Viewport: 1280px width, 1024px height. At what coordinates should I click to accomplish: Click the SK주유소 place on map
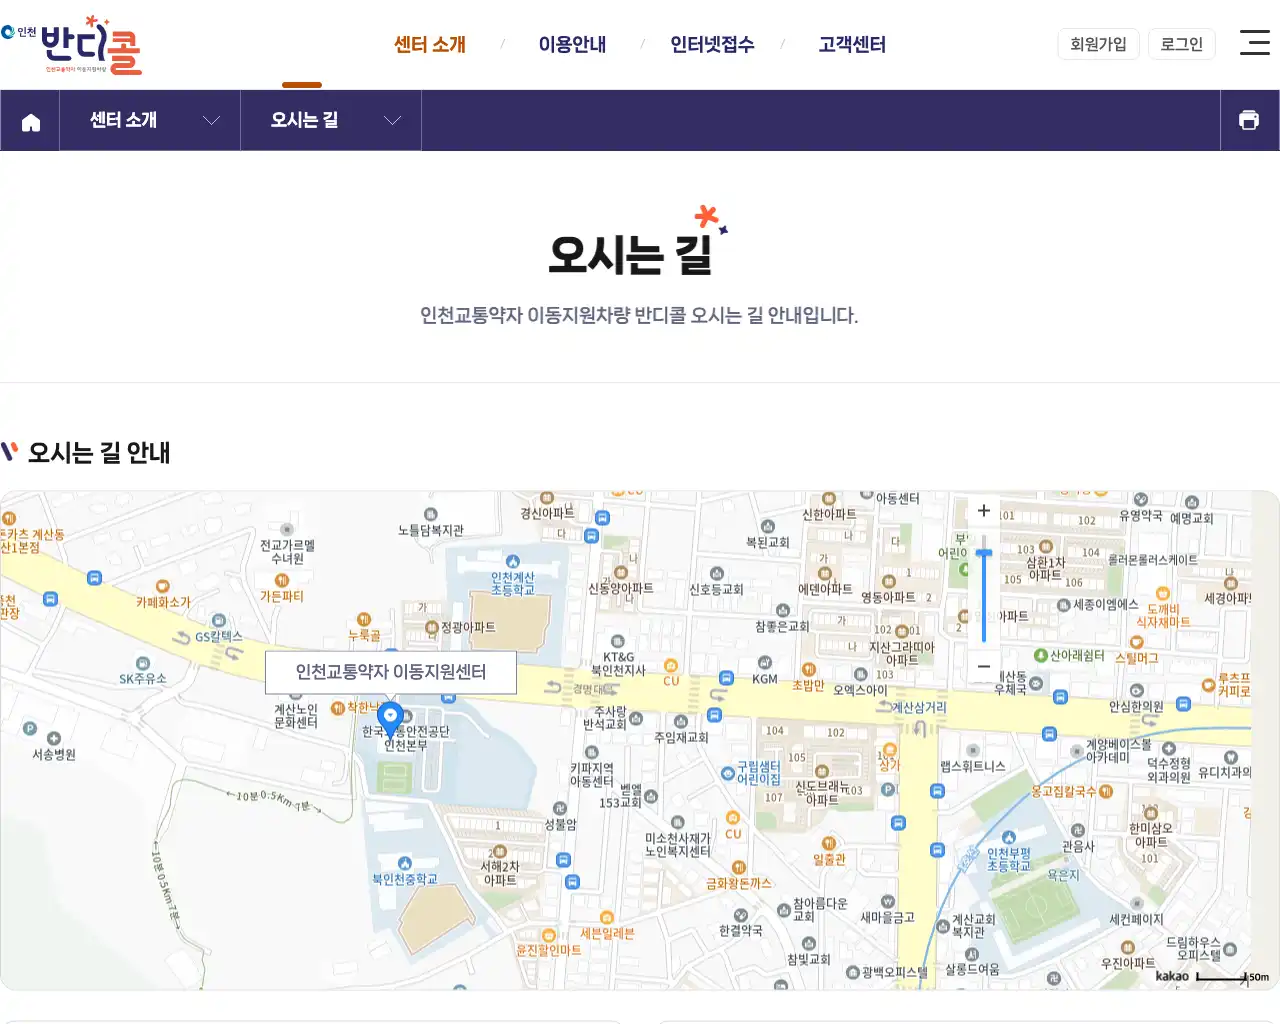pos(143,678)
